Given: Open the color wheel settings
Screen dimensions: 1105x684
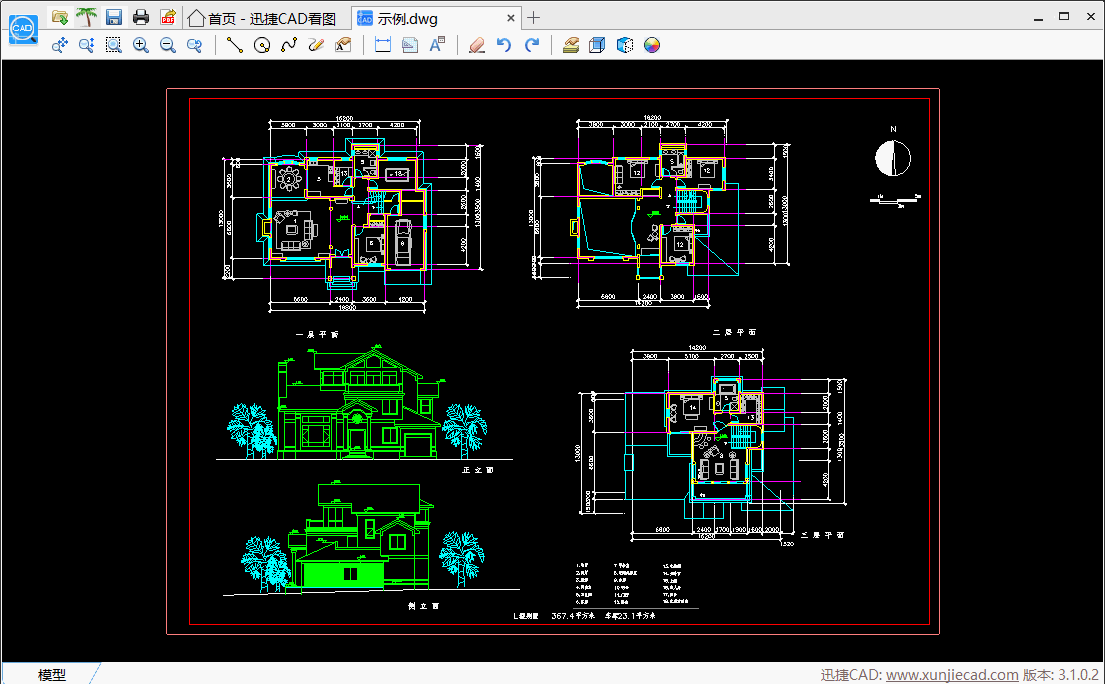Looking at the screenshot, I should [x=652, y=45].
